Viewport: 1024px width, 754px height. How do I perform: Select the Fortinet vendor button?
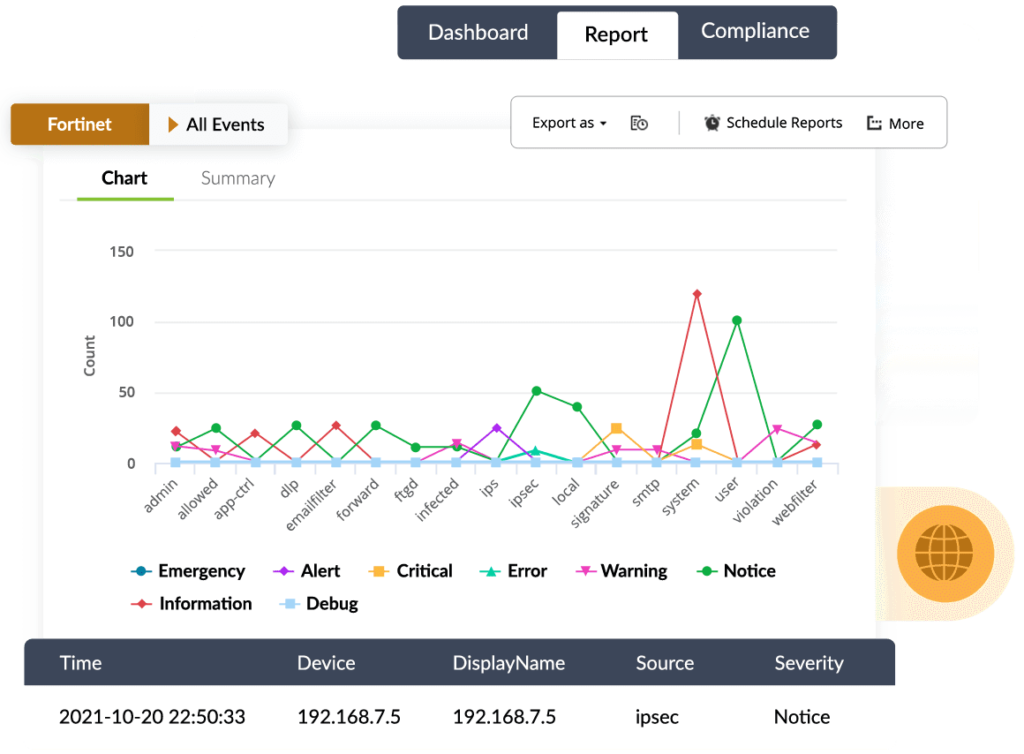click(x=79, y=124)
